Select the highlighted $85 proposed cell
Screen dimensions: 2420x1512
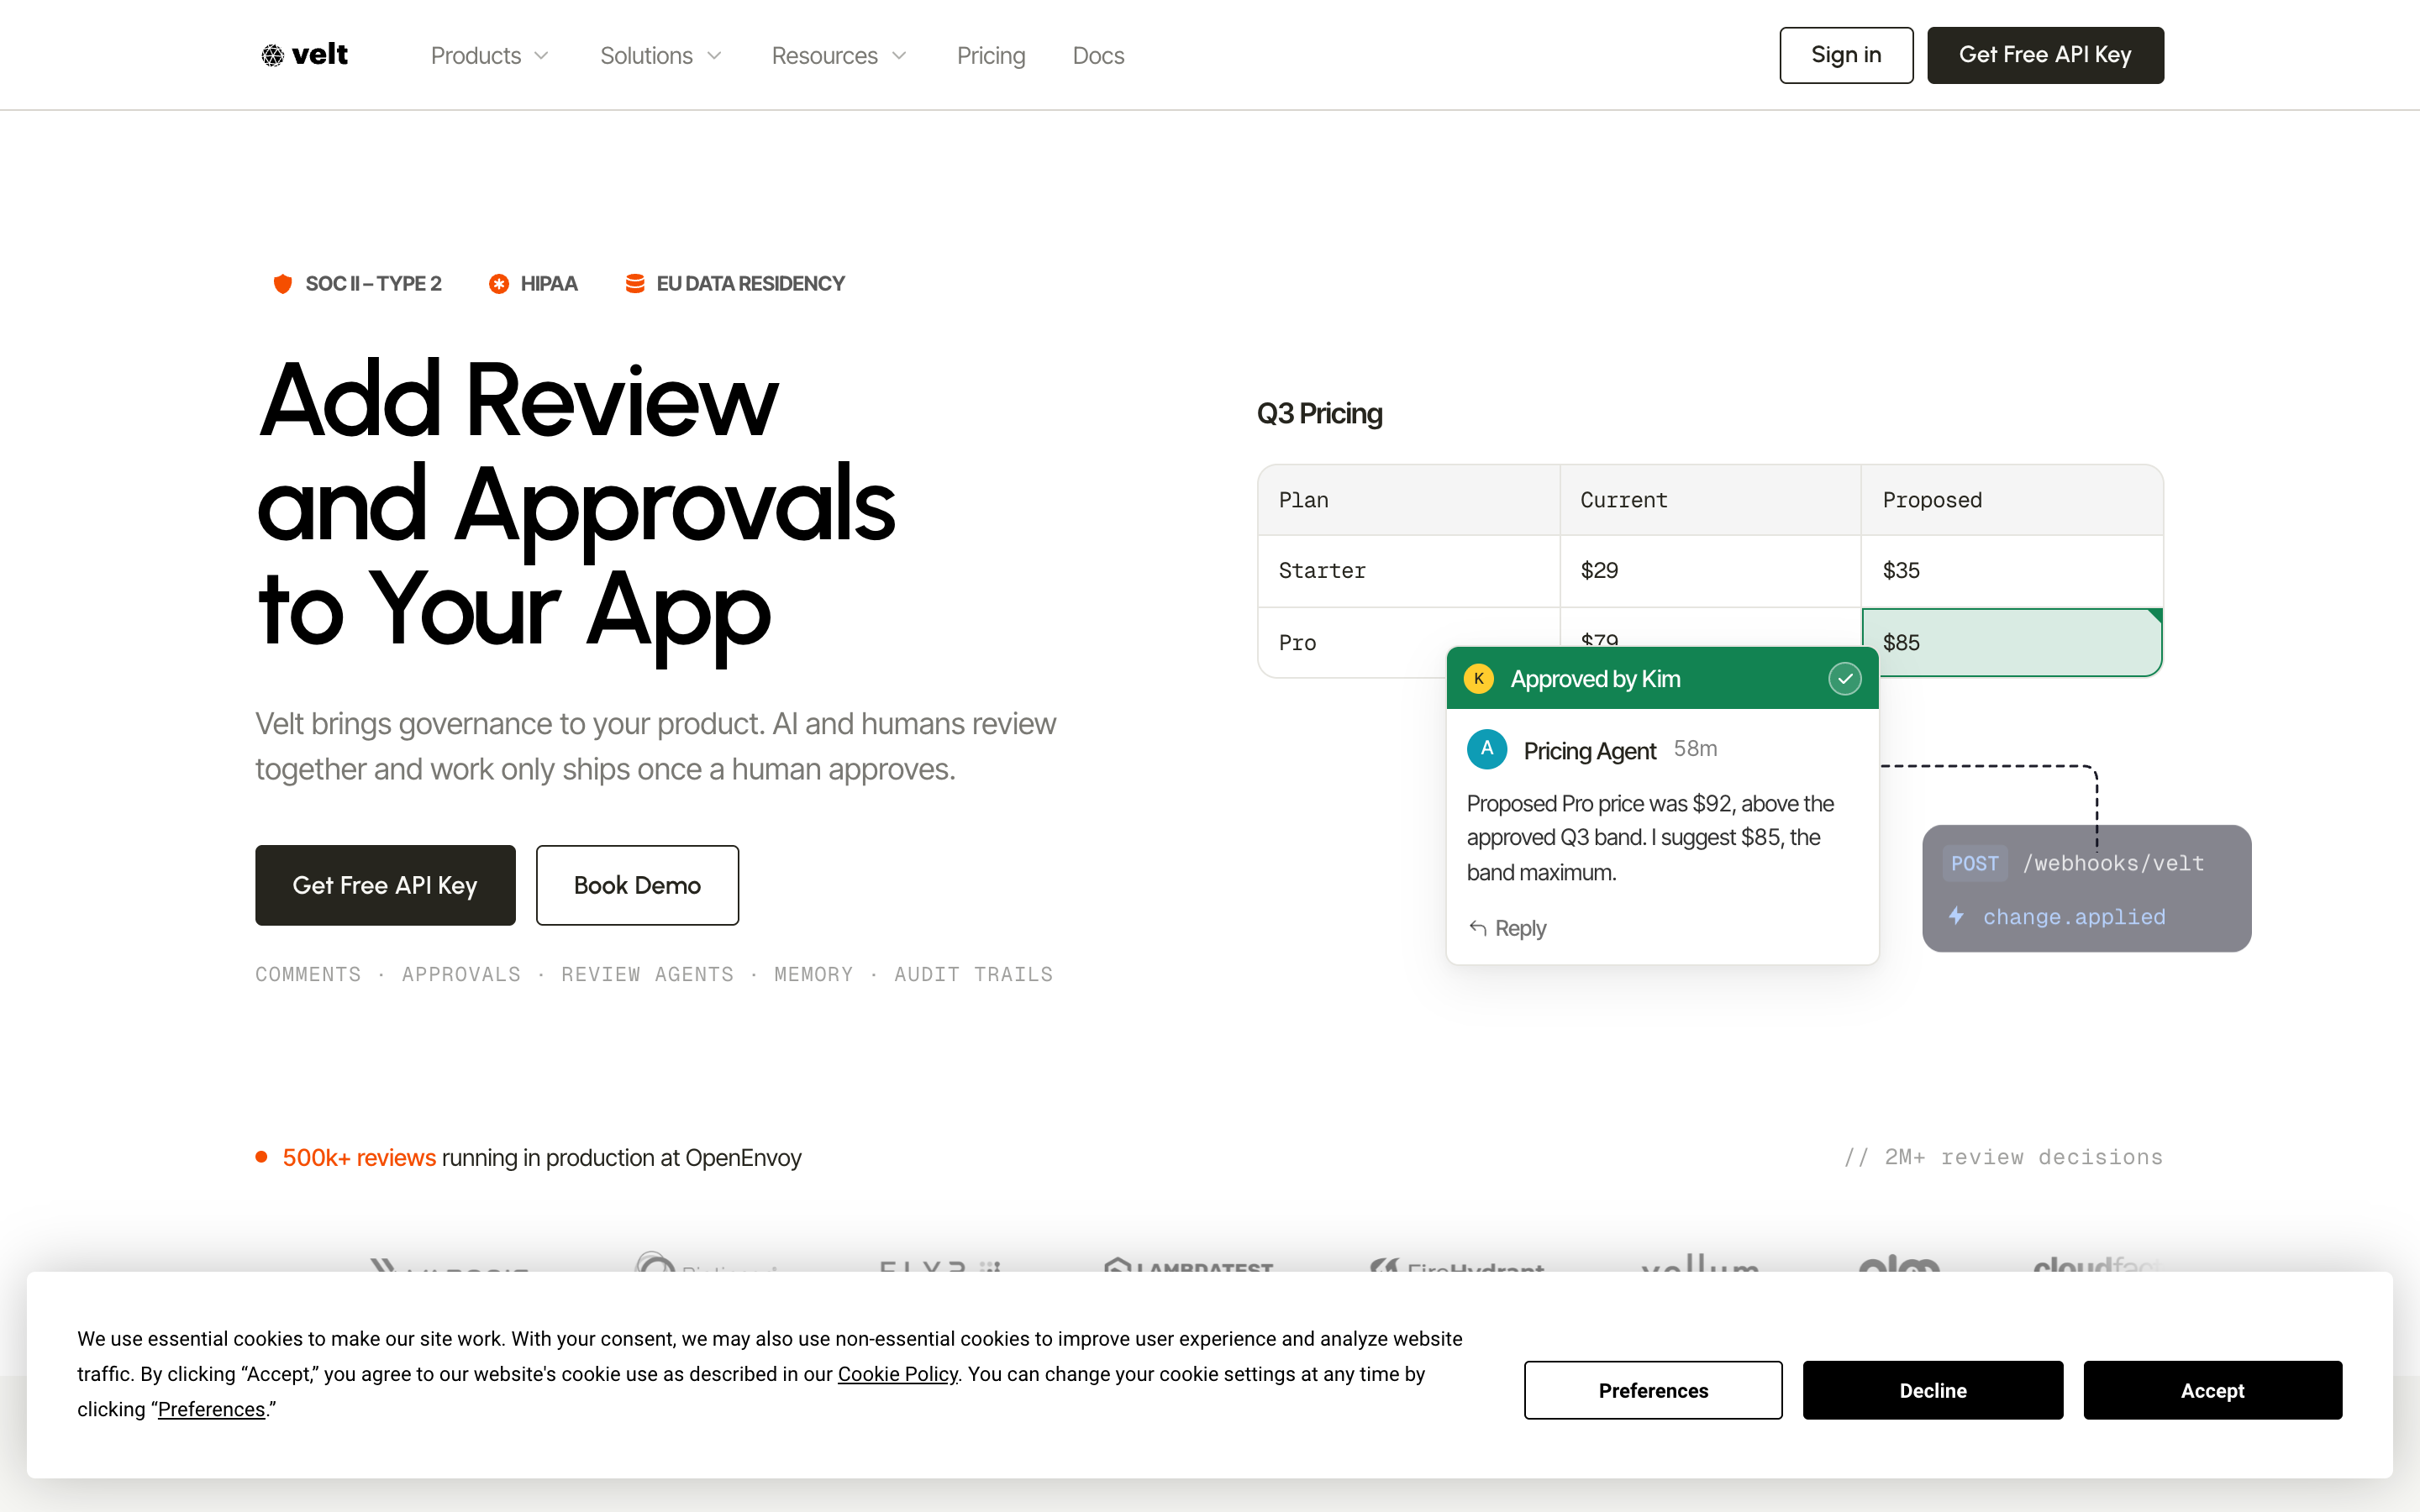2012,643
